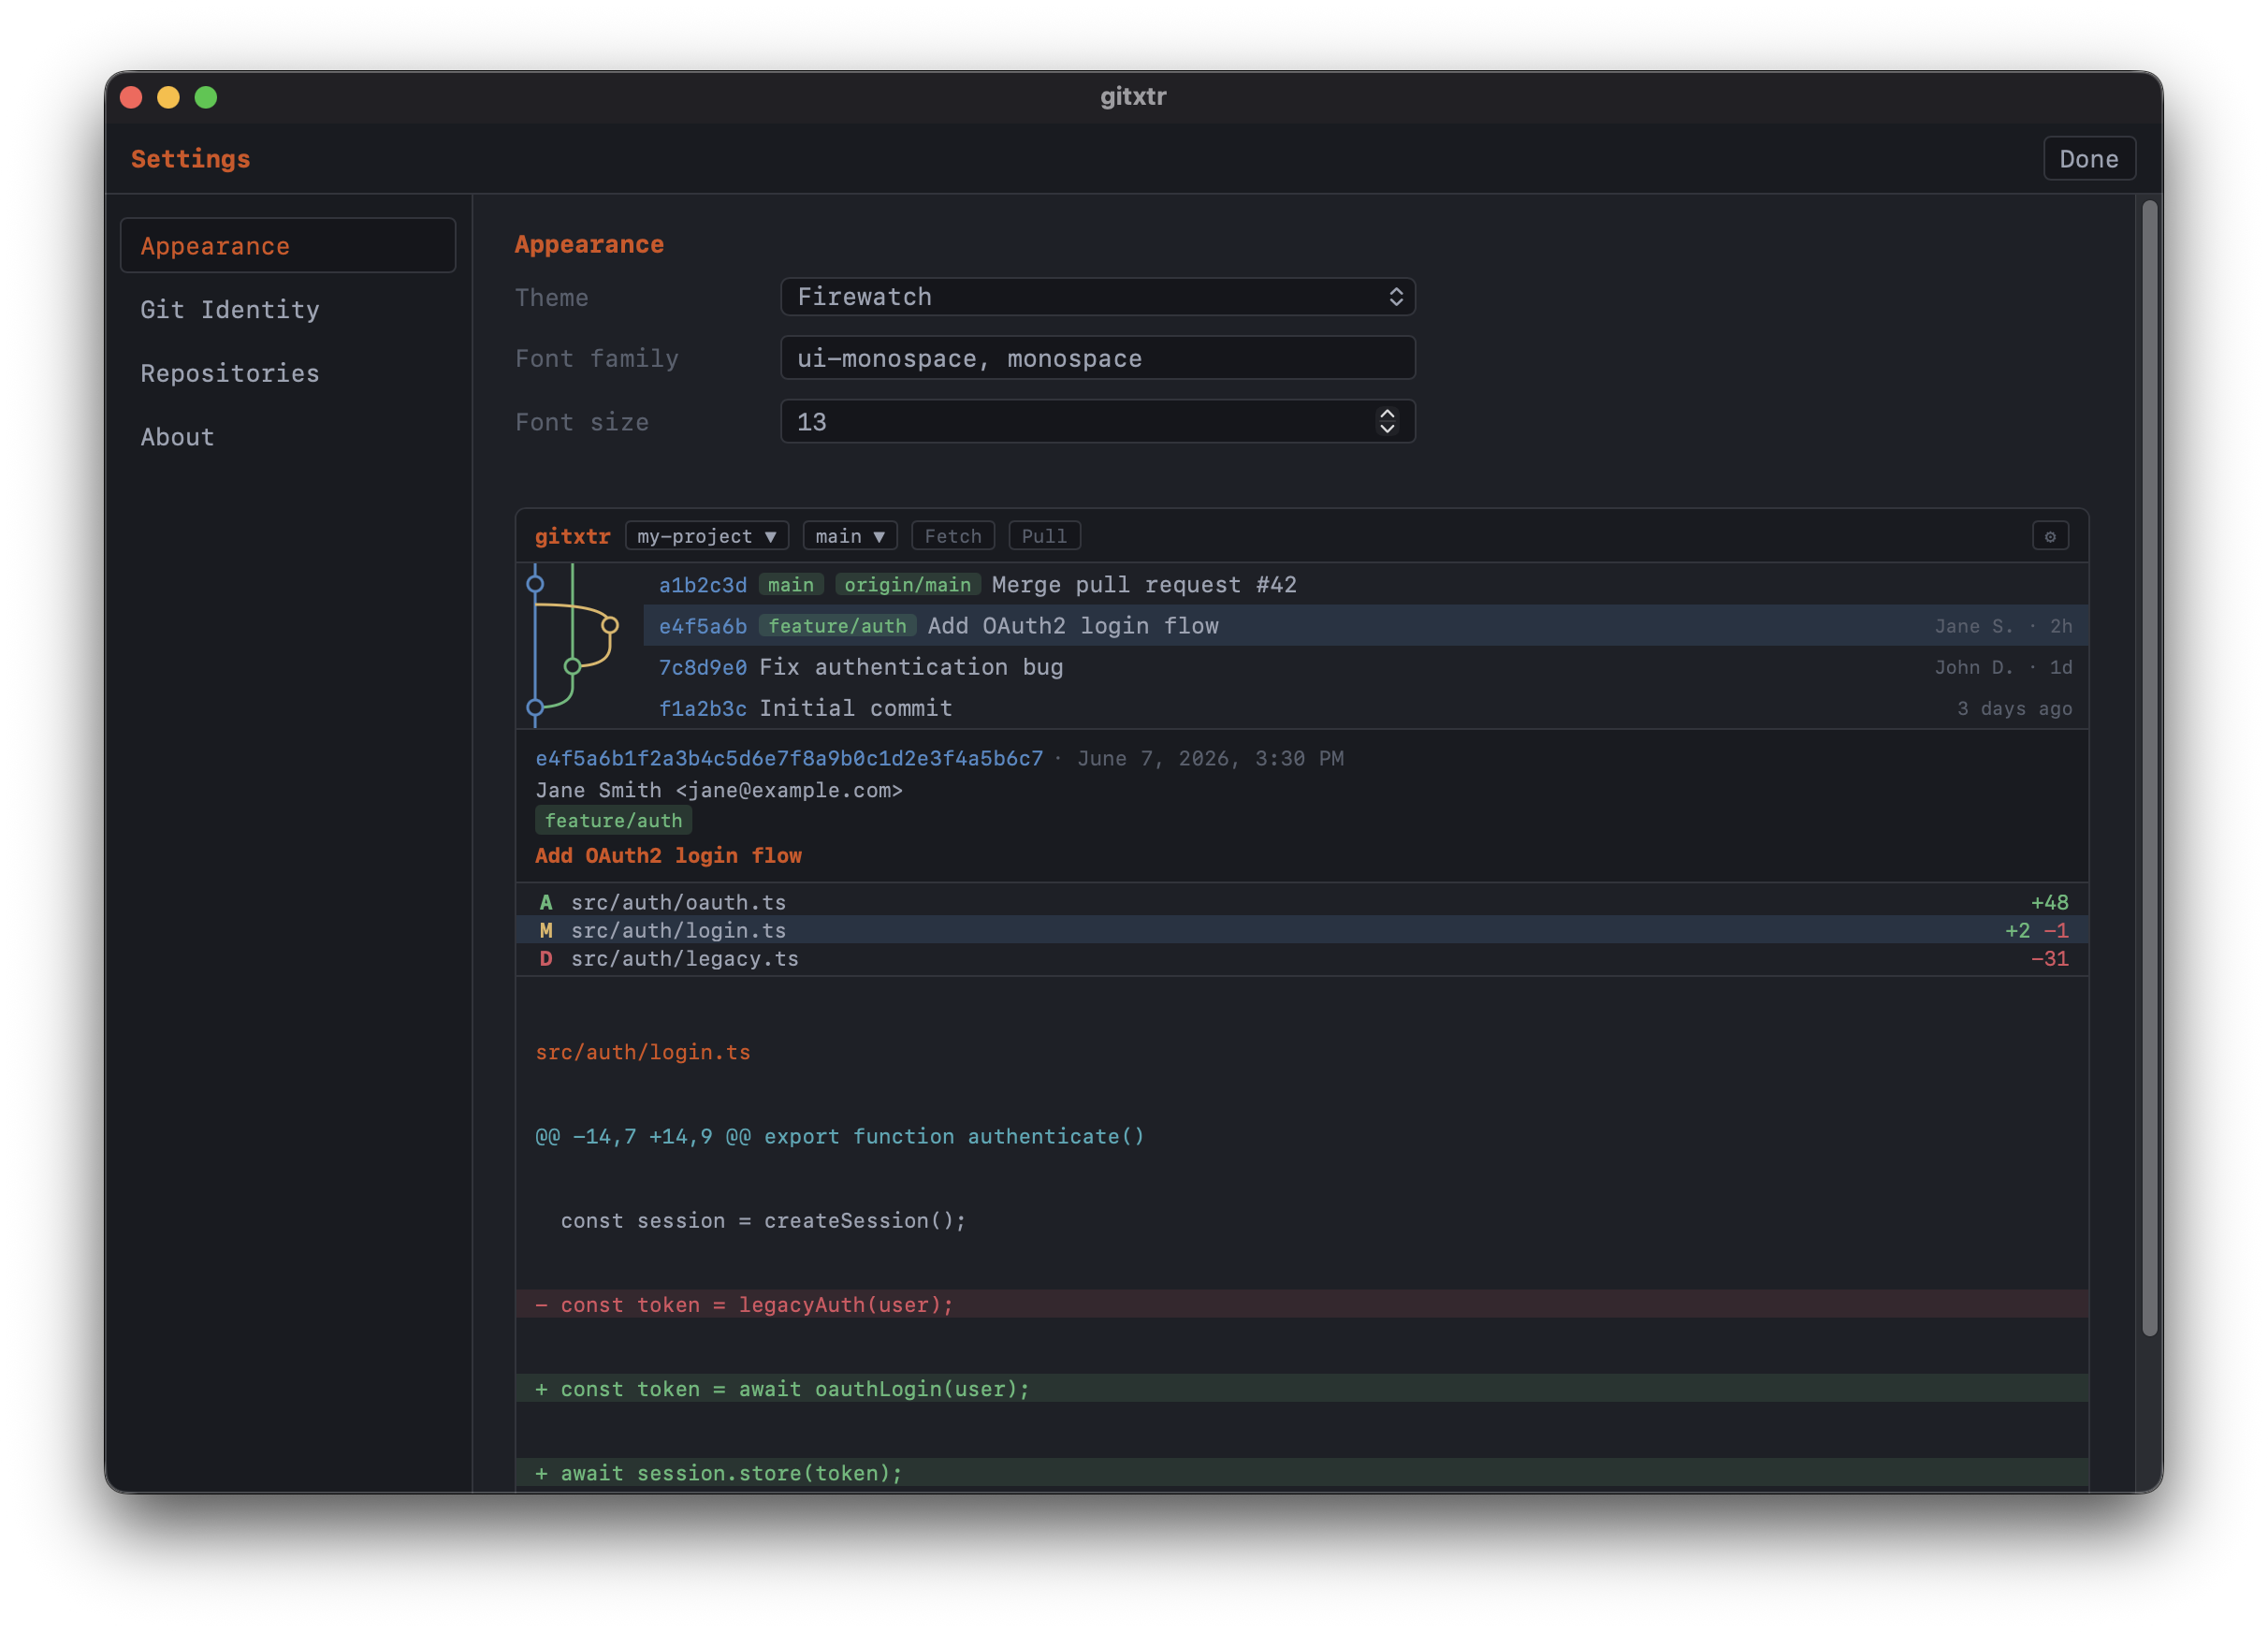The width and height of the screenshot is (2268, 1632).
Task: Click the Jane S. · 2h author label
Action: [x=2003, y=626]
